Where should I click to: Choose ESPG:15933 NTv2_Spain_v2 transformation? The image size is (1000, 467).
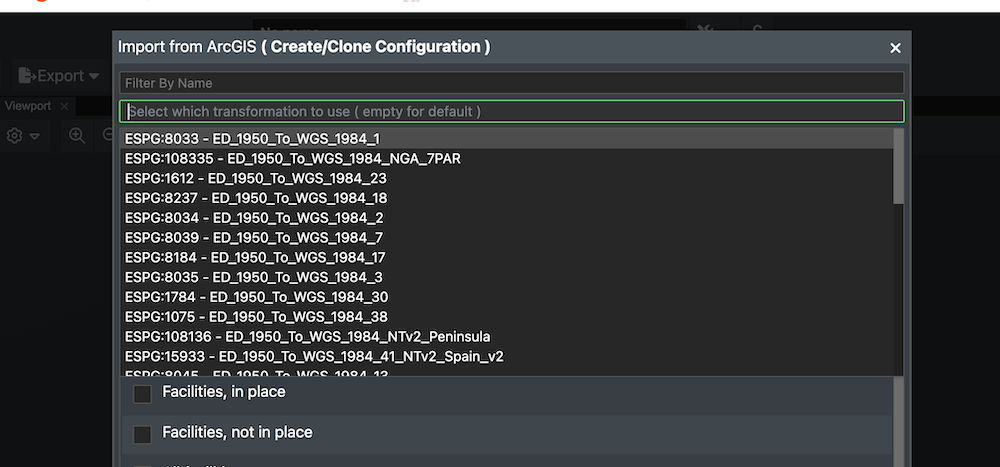[x=507, y=356]
